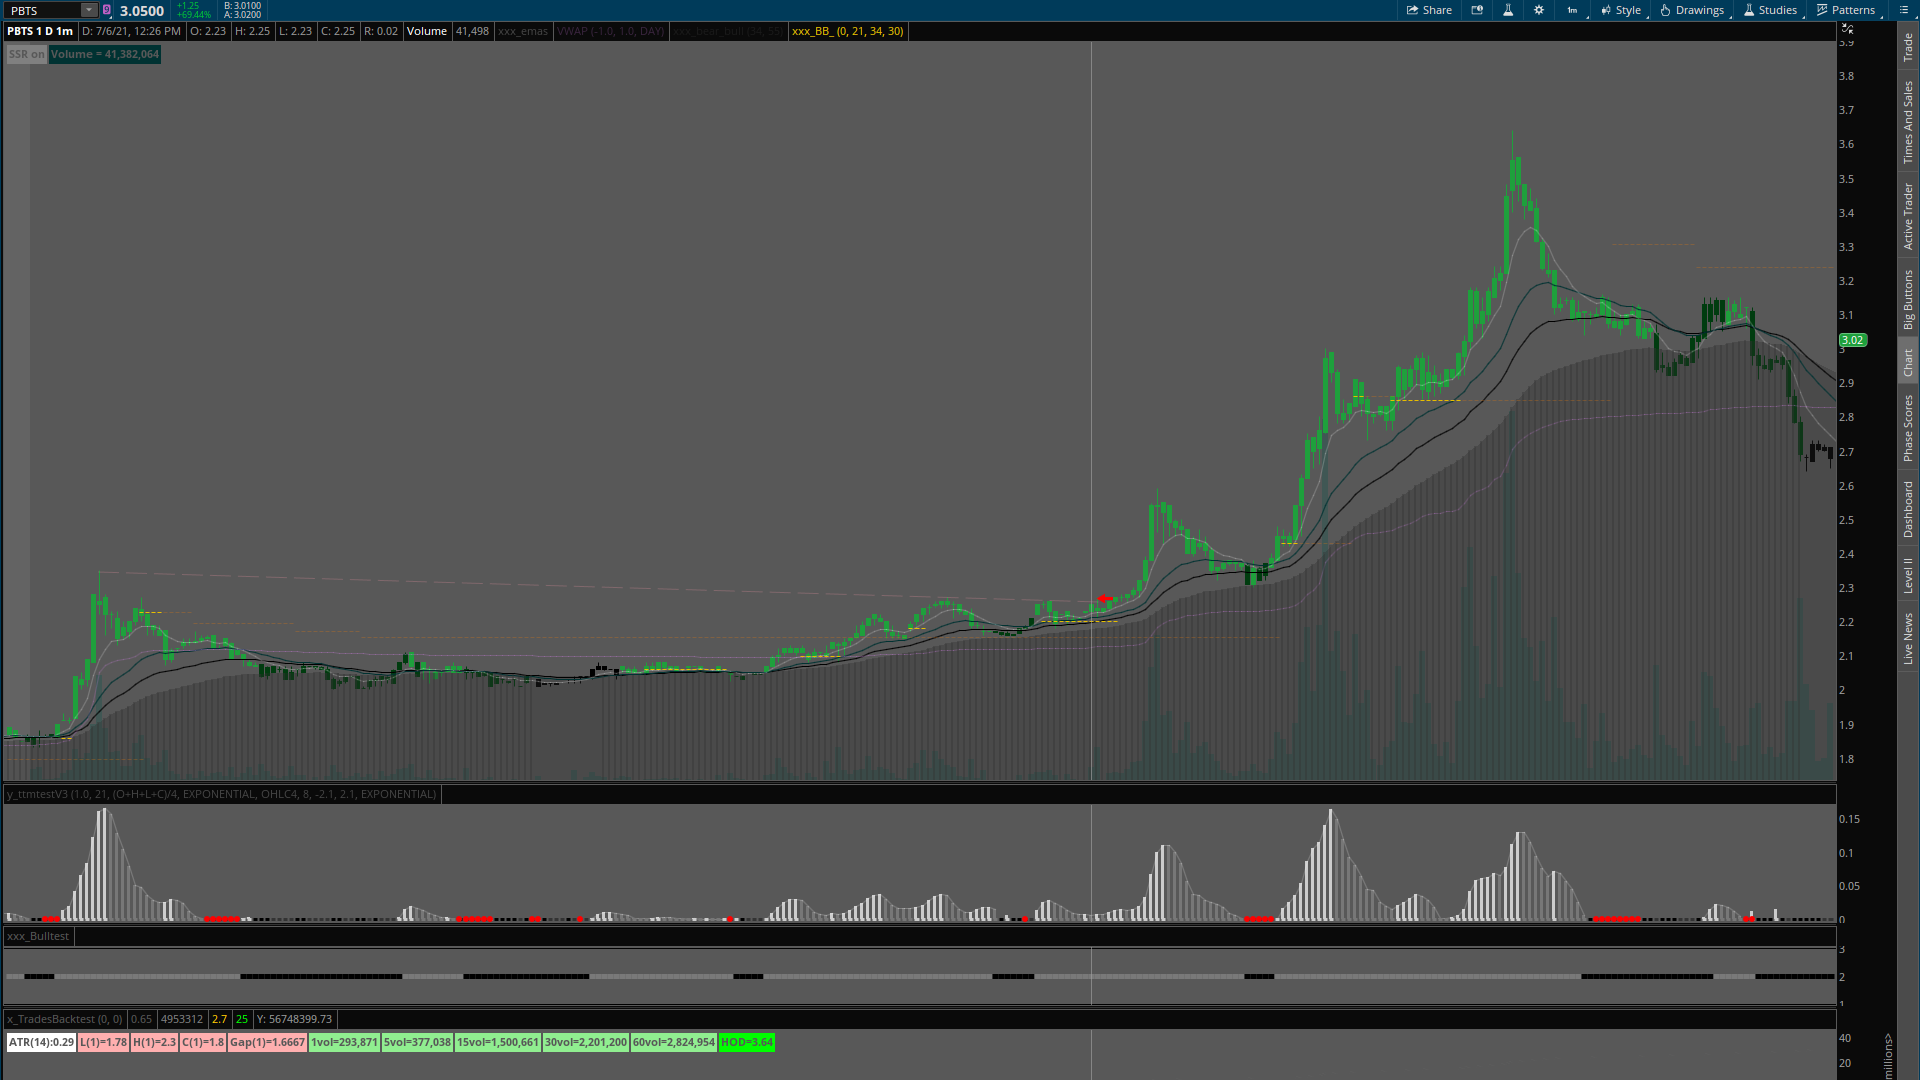Click the Volume = 41,382,064 label
This screenshot has width=1920, height=1080.
[x=105, y=54]
